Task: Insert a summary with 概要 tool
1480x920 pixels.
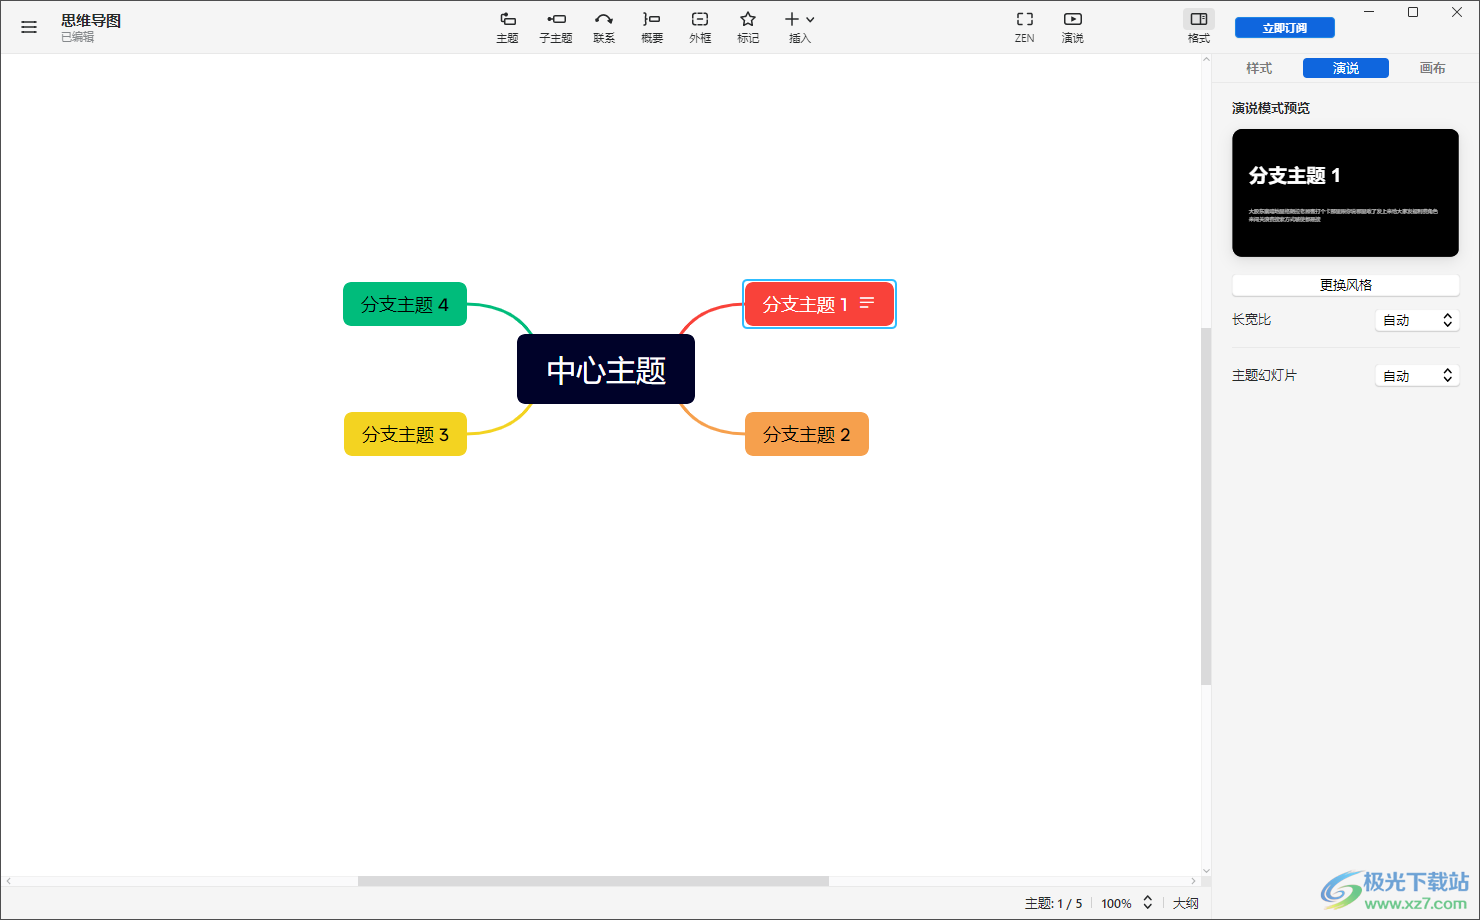Action: coord(652,27)
